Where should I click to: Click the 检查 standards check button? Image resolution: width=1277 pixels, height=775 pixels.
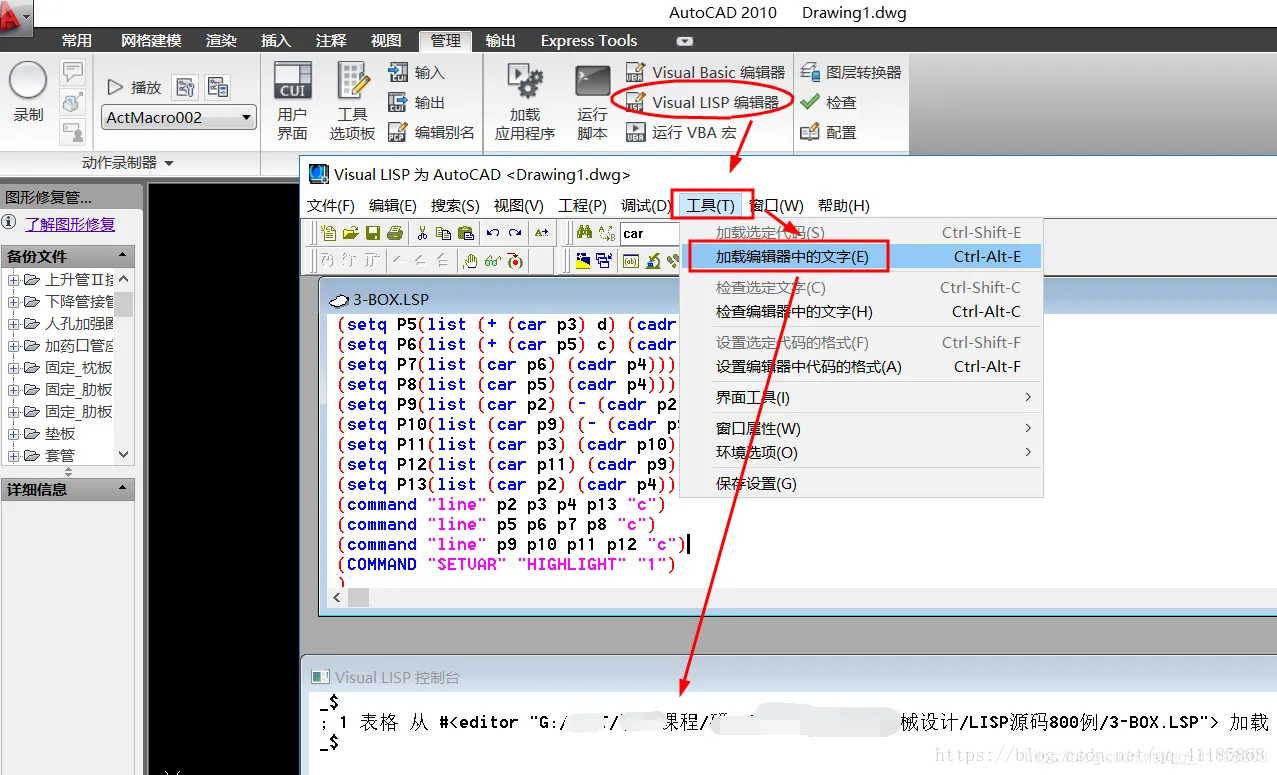pos(829,102)
